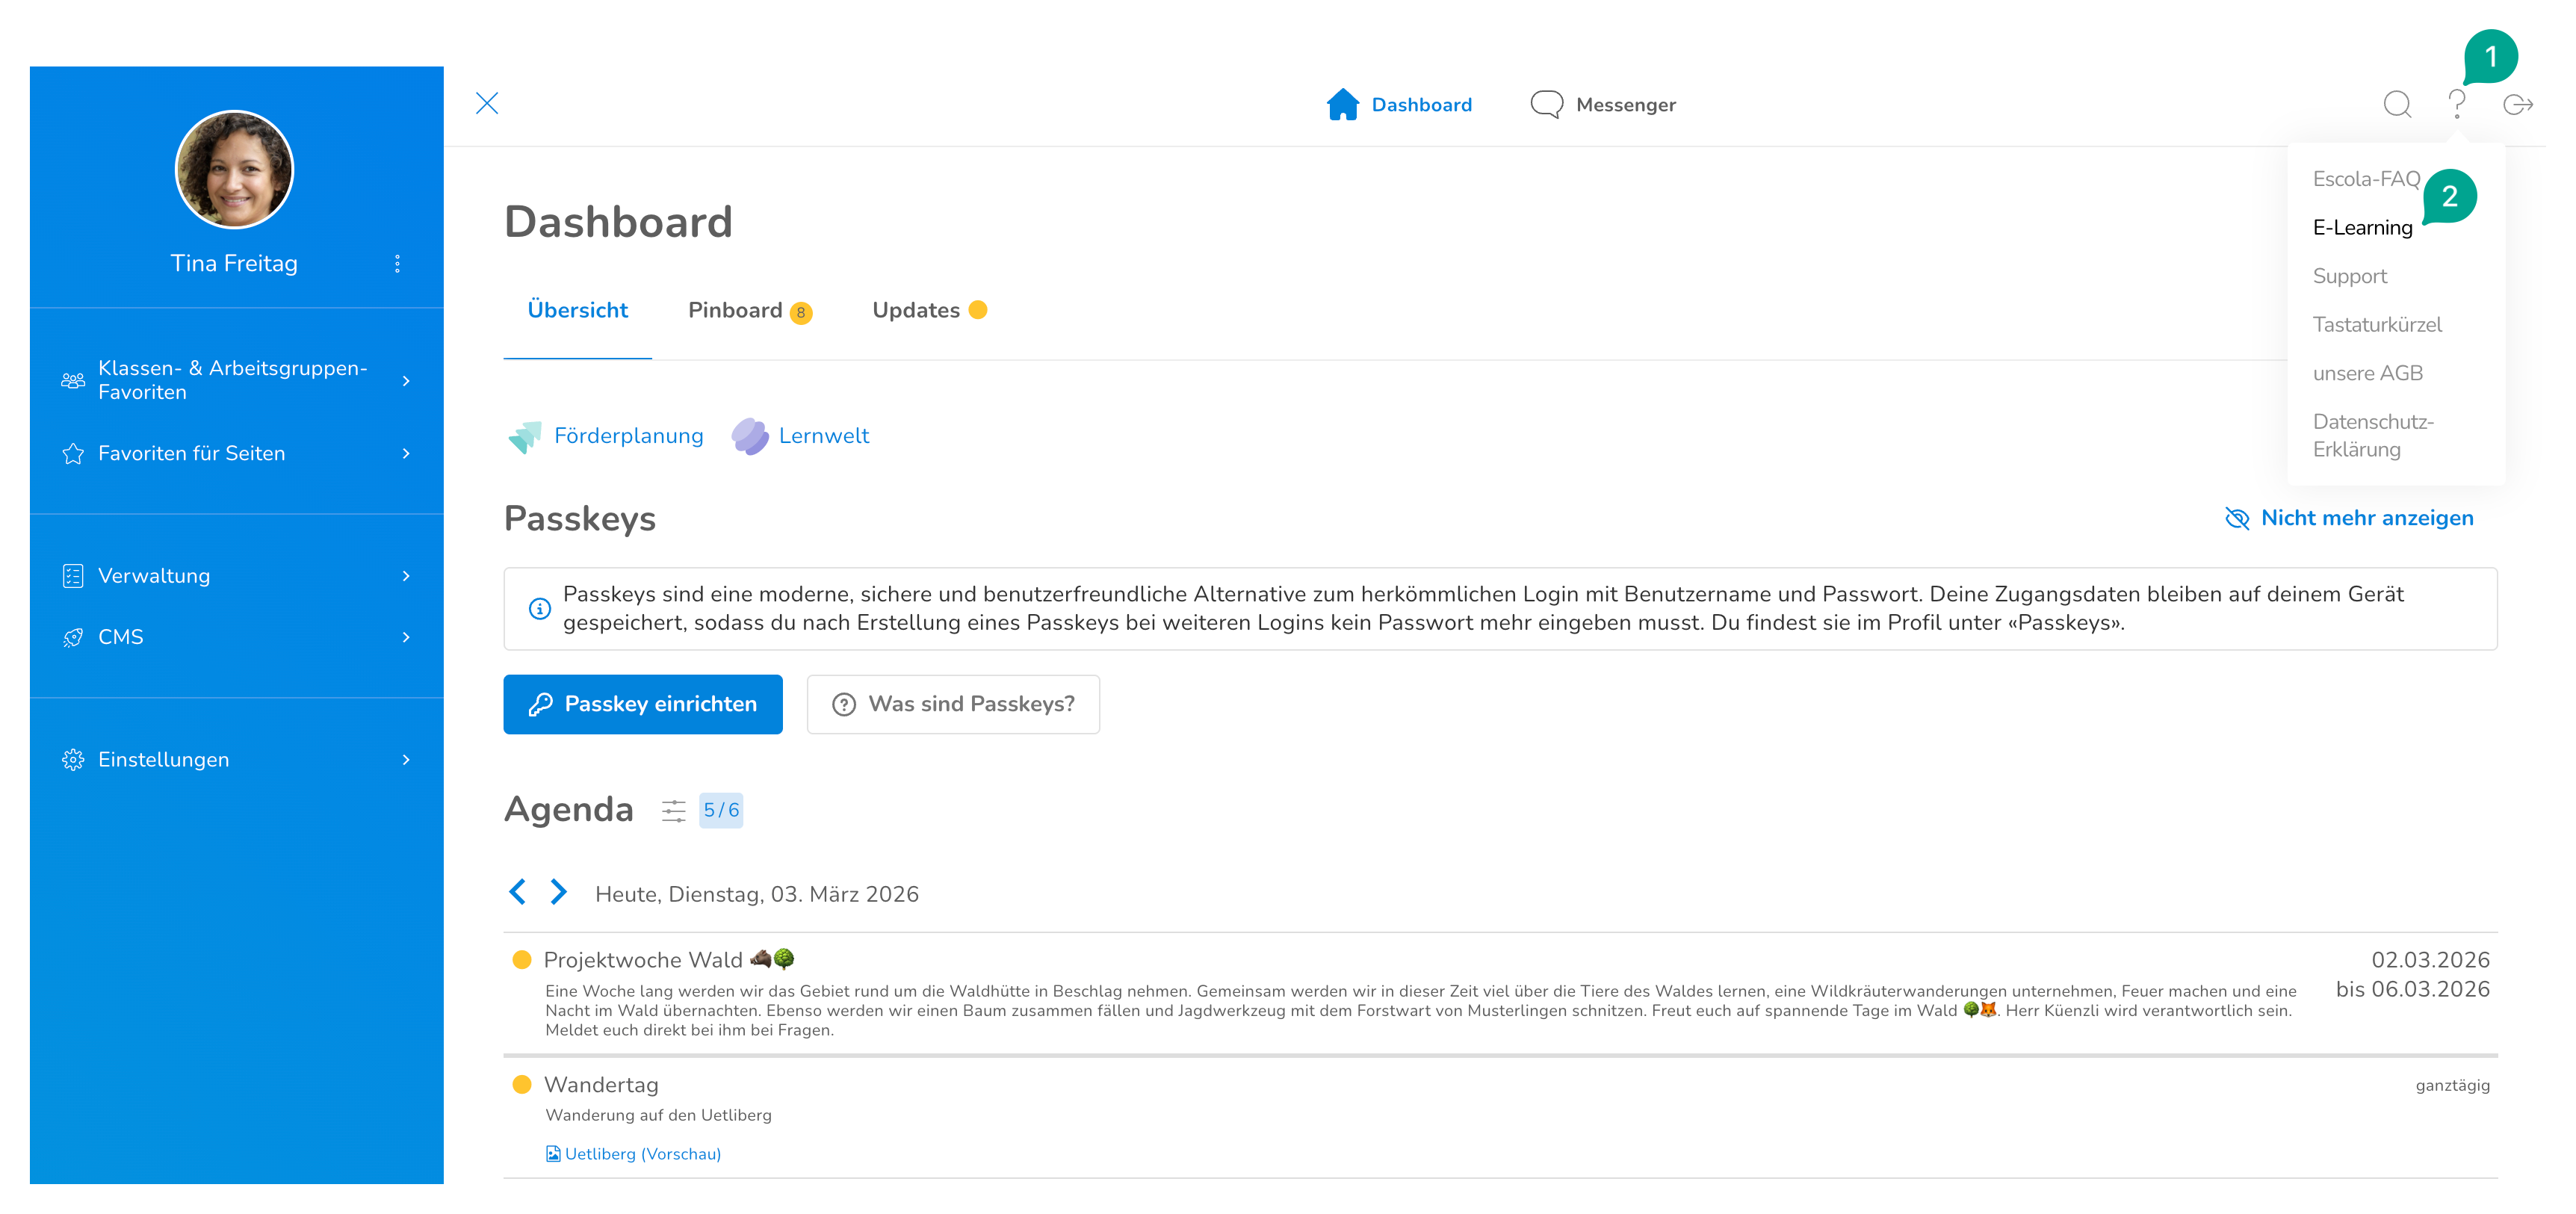Image resolution: width=2576 pixels, height=1214 pixels.
Task: Click the search magnifier icon
Action: tap(2397, 104)
